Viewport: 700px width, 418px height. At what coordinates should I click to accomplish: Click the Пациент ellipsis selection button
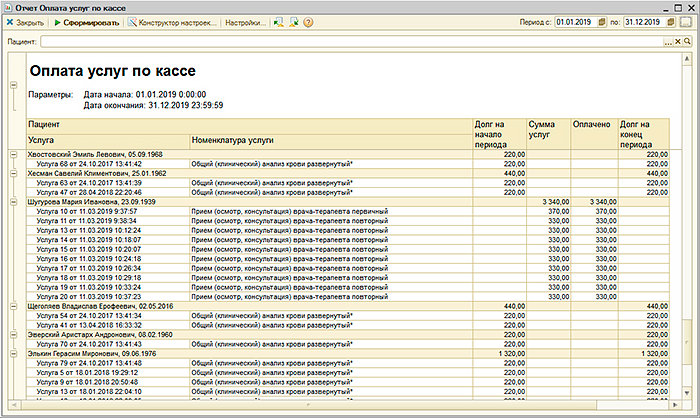(668, 43)
